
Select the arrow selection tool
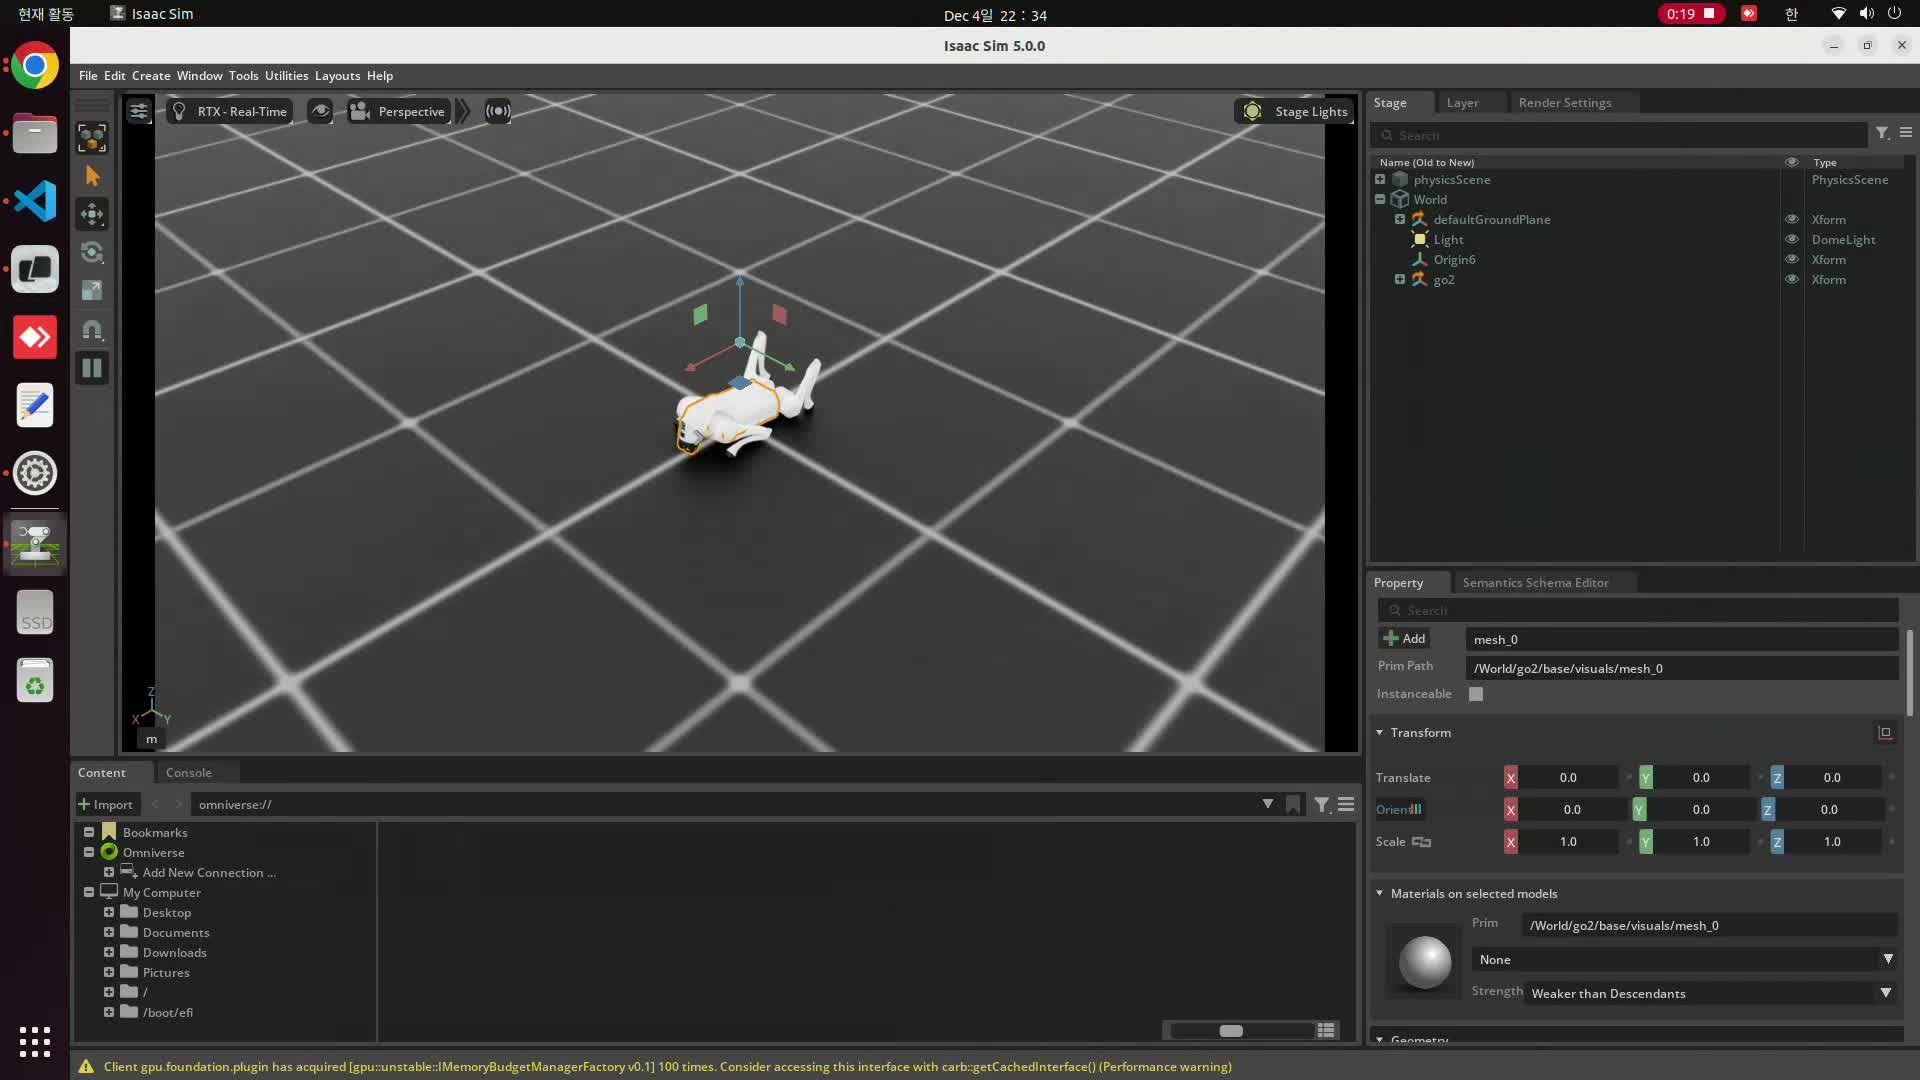coord(92,176)
